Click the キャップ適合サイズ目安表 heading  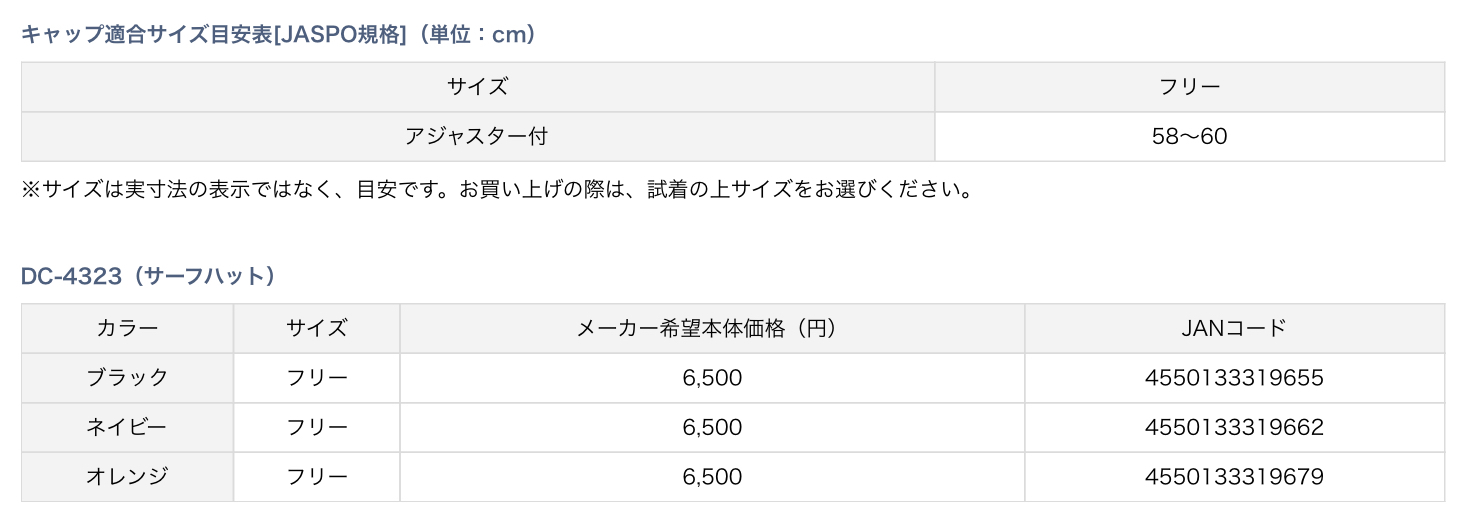point(280,34)
